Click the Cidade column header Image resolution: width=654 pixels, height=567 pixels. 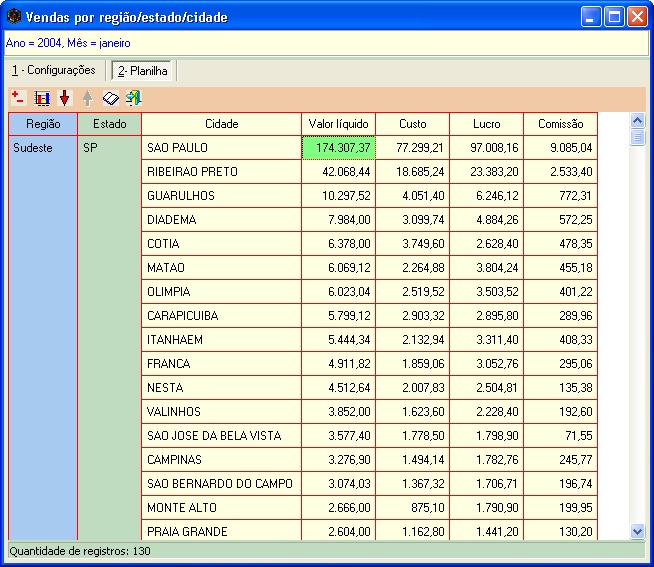[x=221, y=124]
